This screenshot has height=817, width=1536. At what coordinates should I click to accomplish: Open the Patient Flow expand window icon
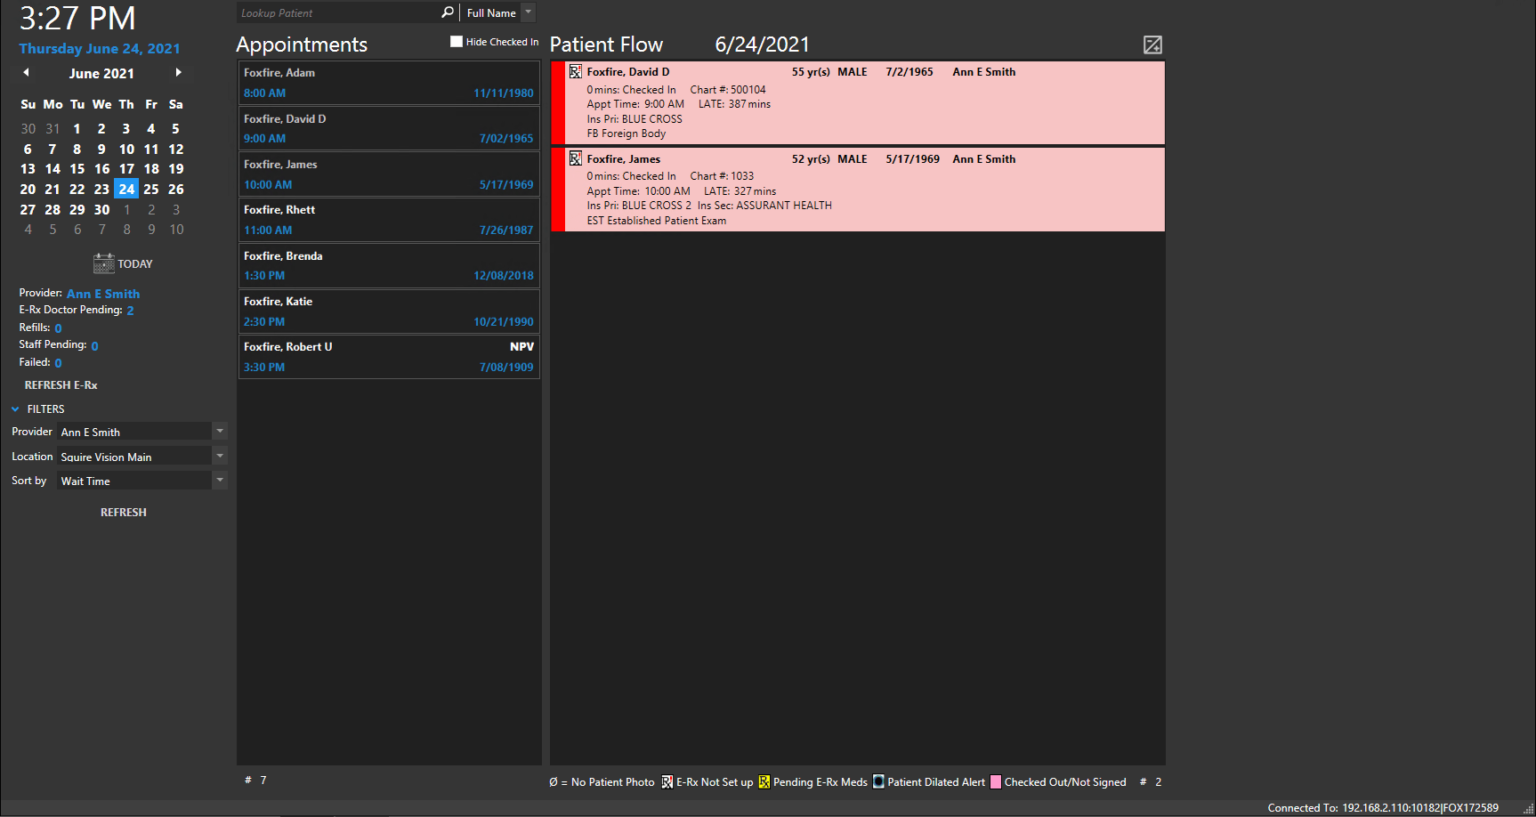pos(1152,45)
